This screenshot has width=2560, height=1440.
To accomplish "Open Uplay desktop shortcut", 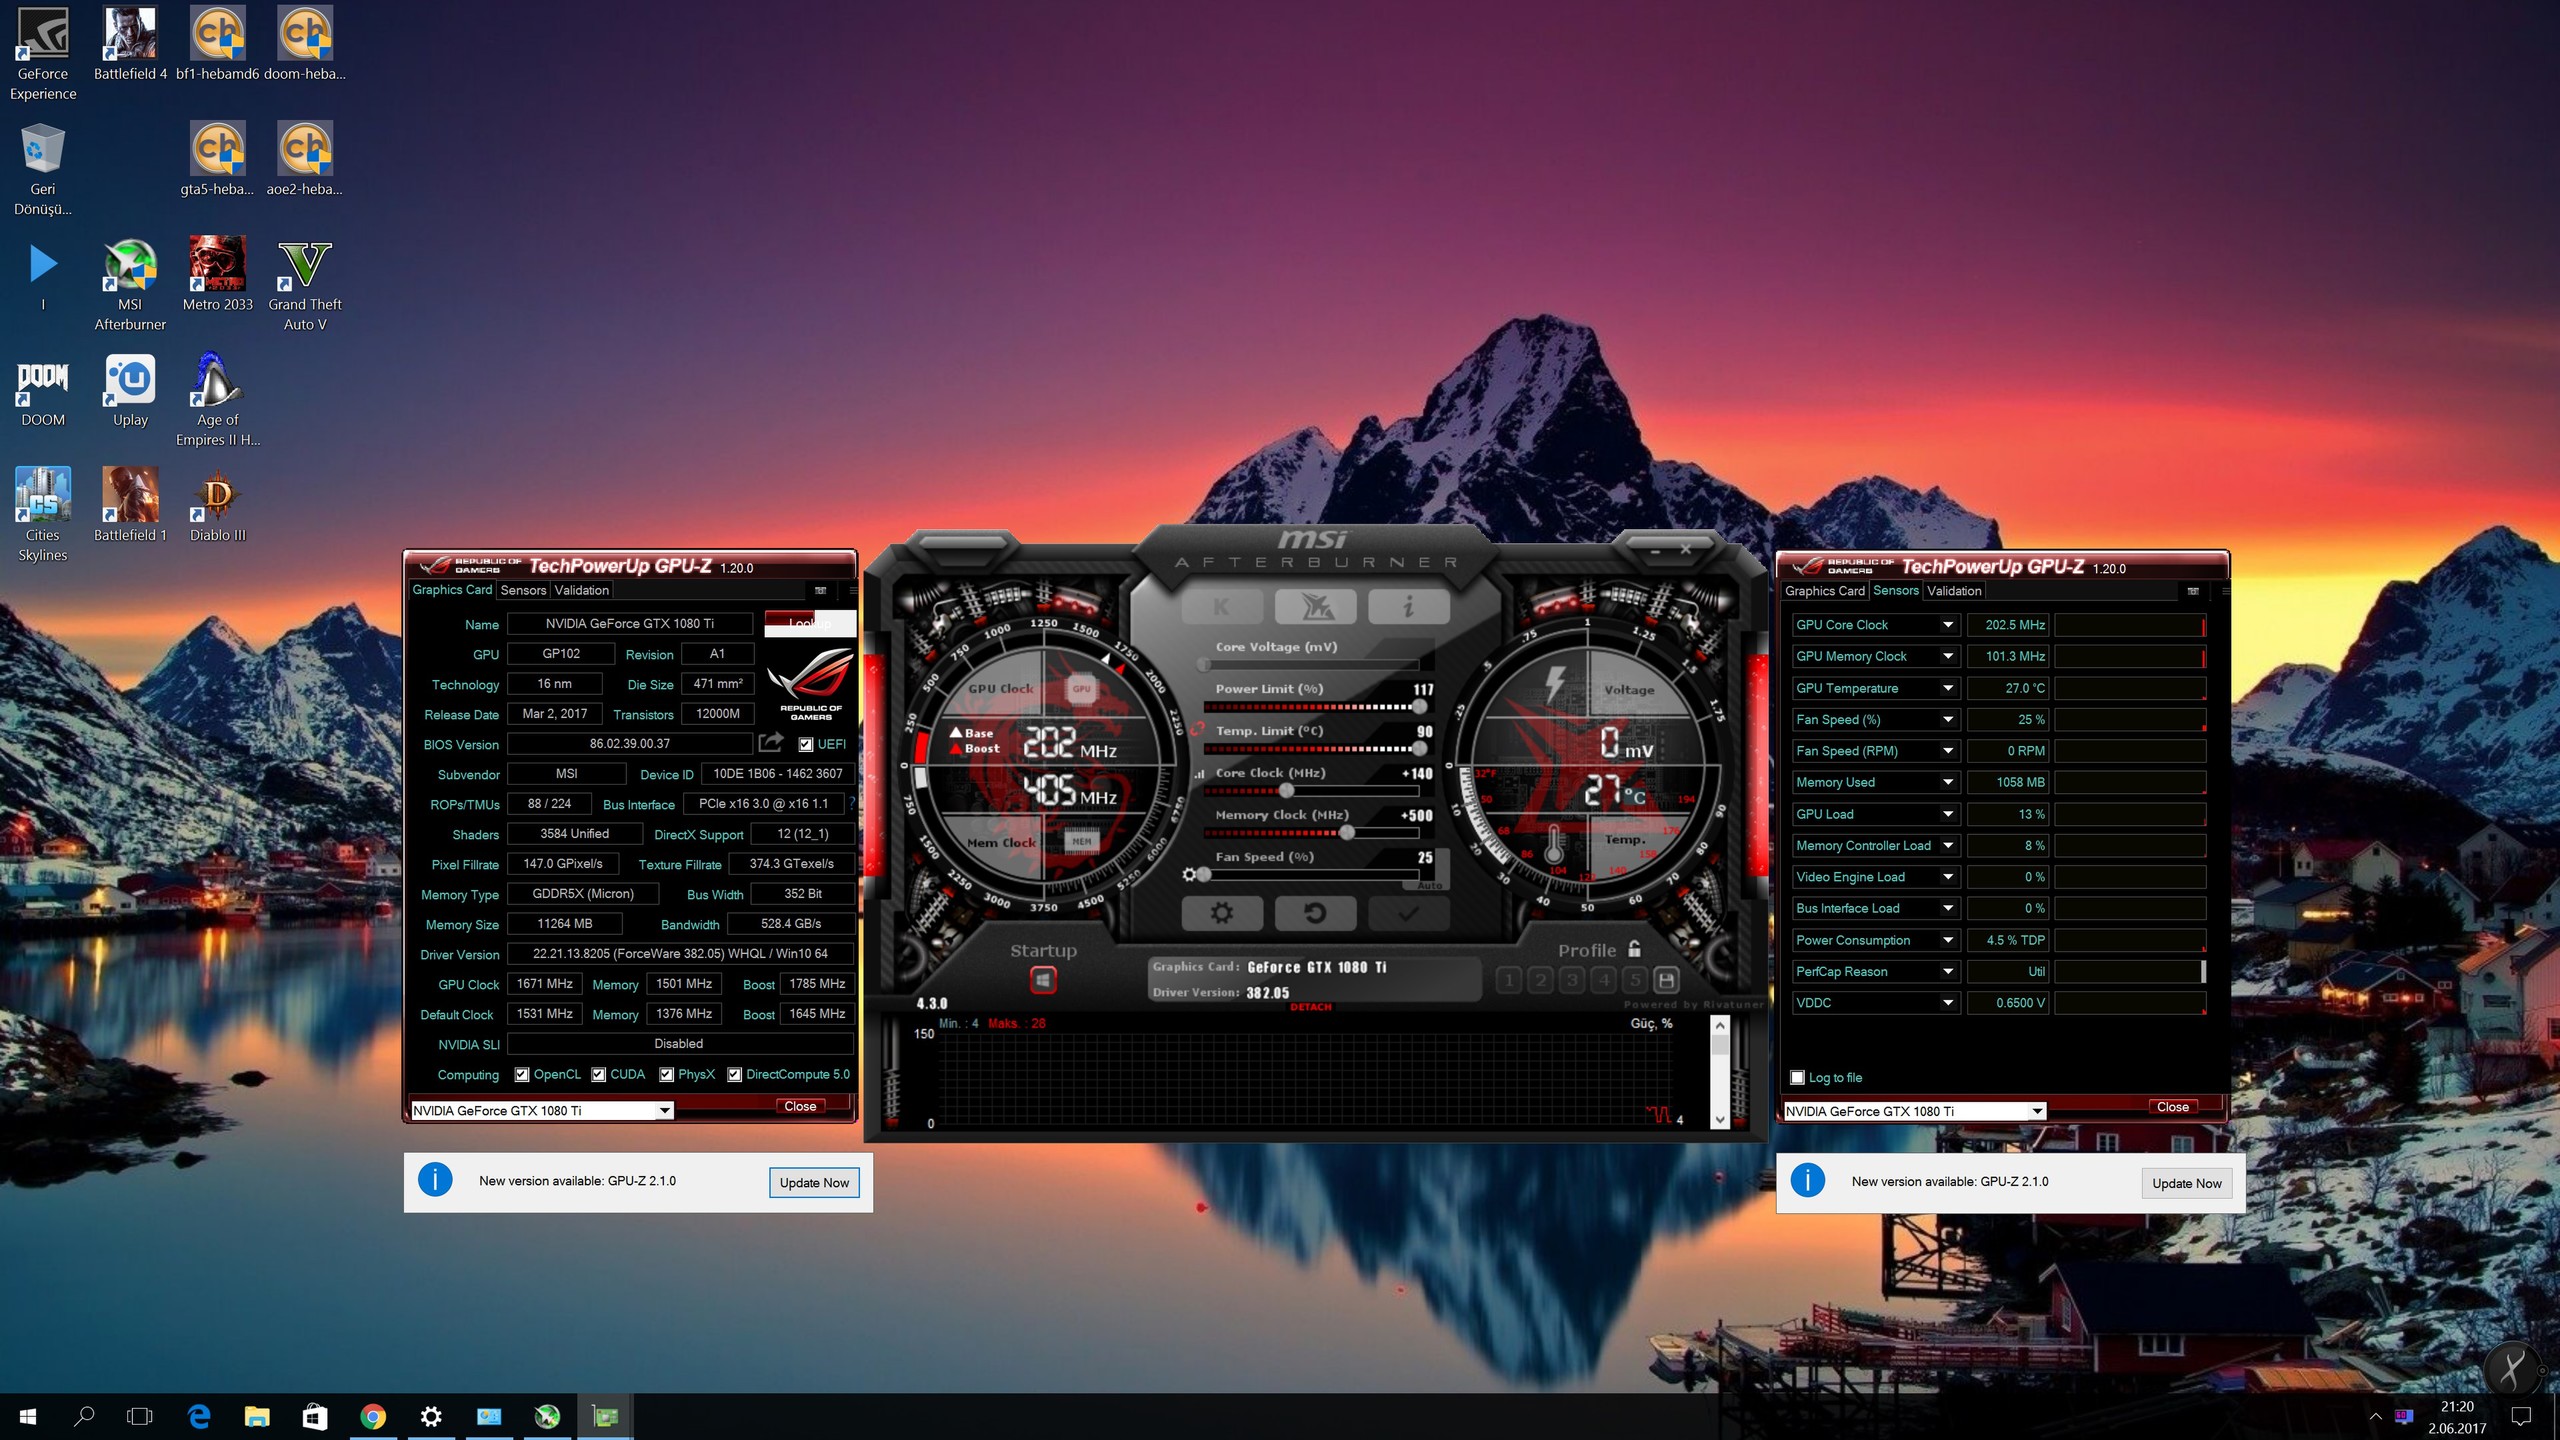I will coord(130,391).
